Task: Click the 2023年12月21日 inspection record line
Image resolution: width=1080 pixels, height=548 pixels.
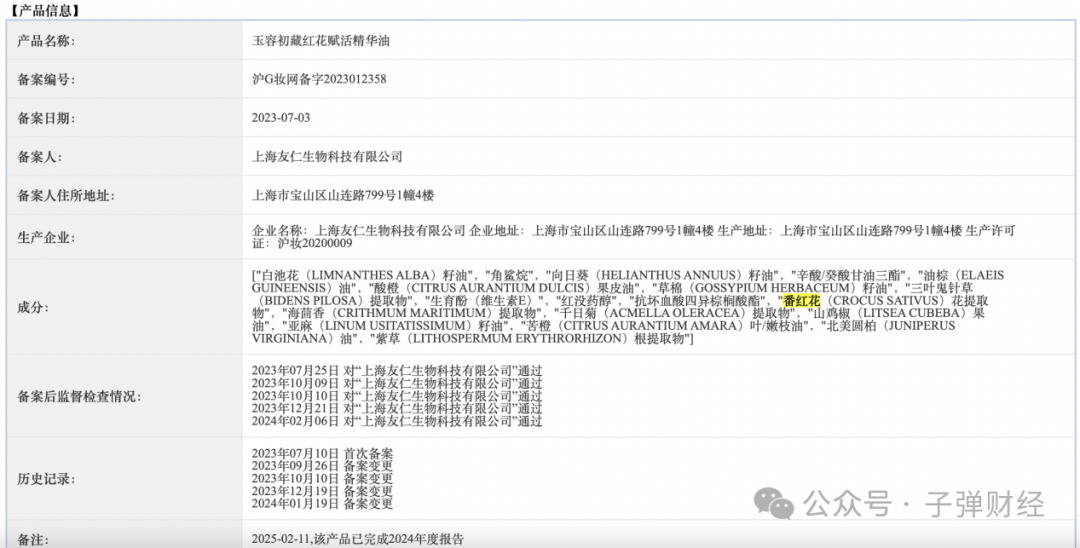Action: pos(397,408)
